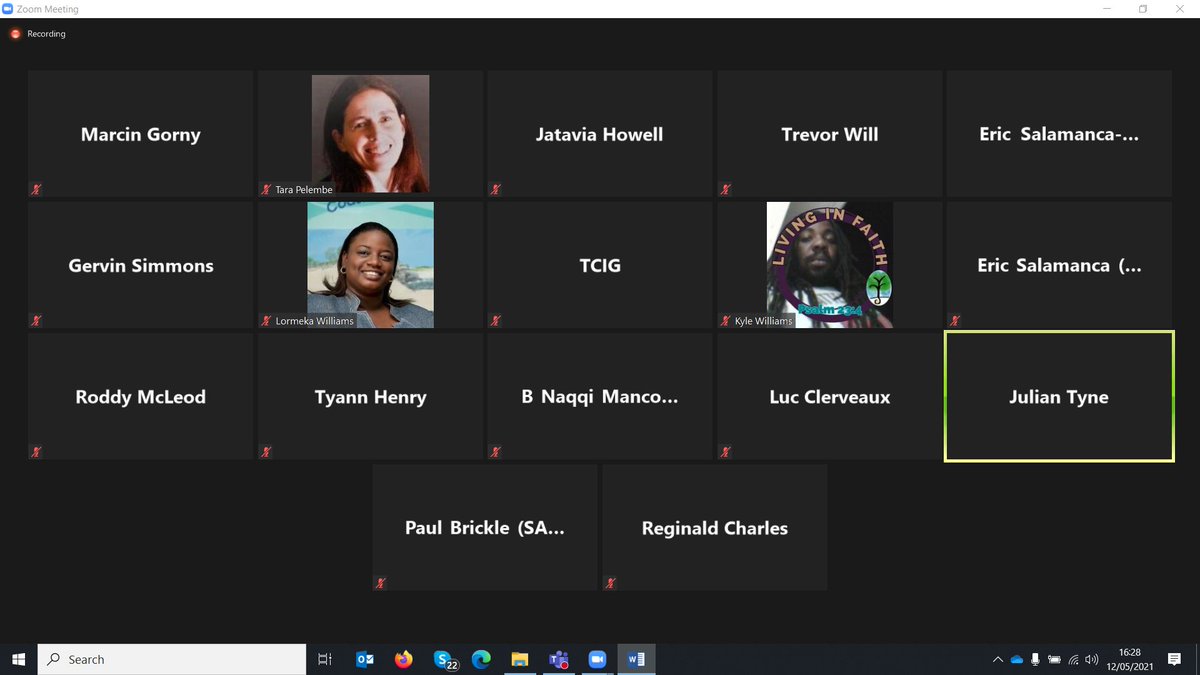Viewport: 1200px width, 675px height.
Task: Click the Eric Salamanca-... name text
Action: pos(1059,134)
